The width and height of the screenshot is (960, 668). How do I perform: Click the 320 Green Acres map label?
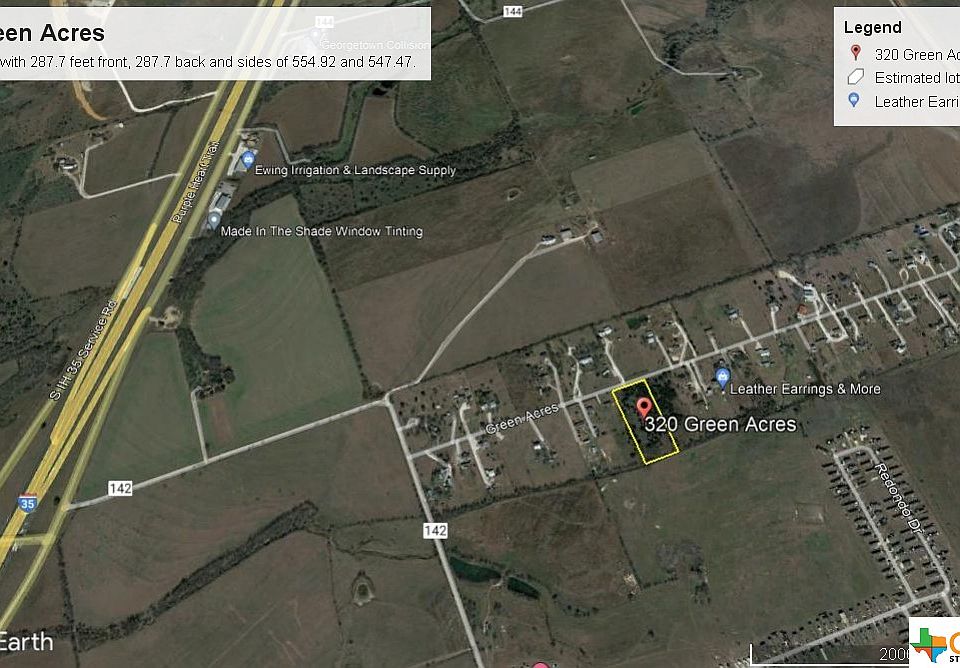pos(720,424)
